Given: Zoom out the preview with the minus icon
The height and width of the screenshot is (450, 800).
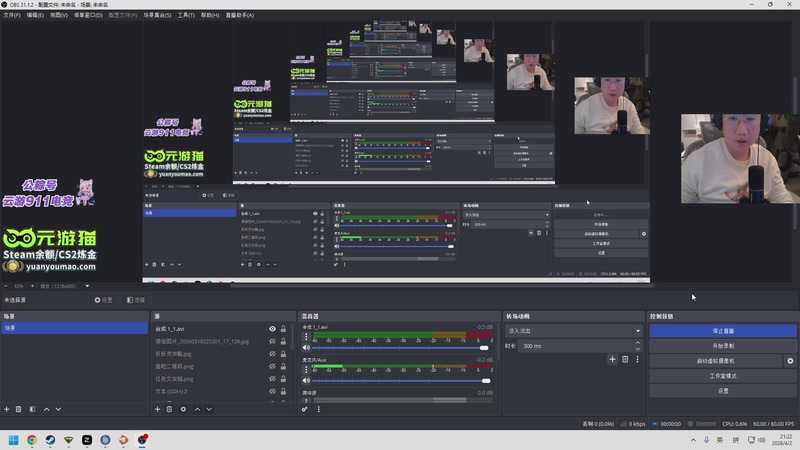Looking at the screenshot, I should tap(6, 286).
